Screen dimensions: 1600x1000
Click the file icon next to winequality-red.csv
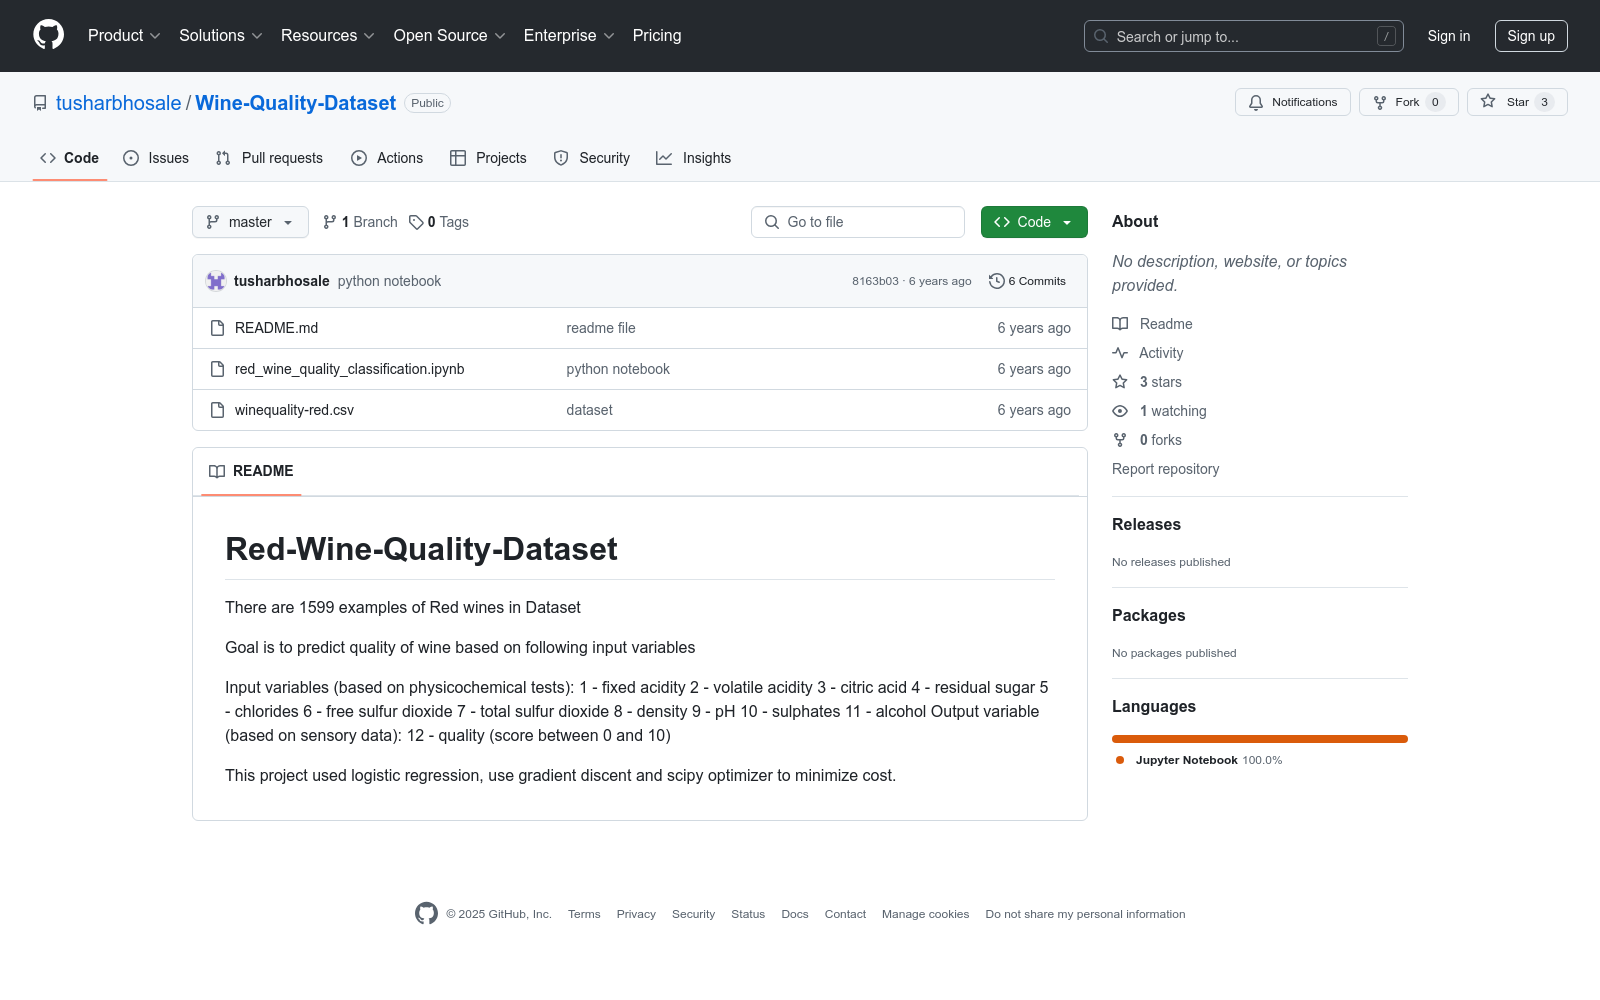(217, 410)
